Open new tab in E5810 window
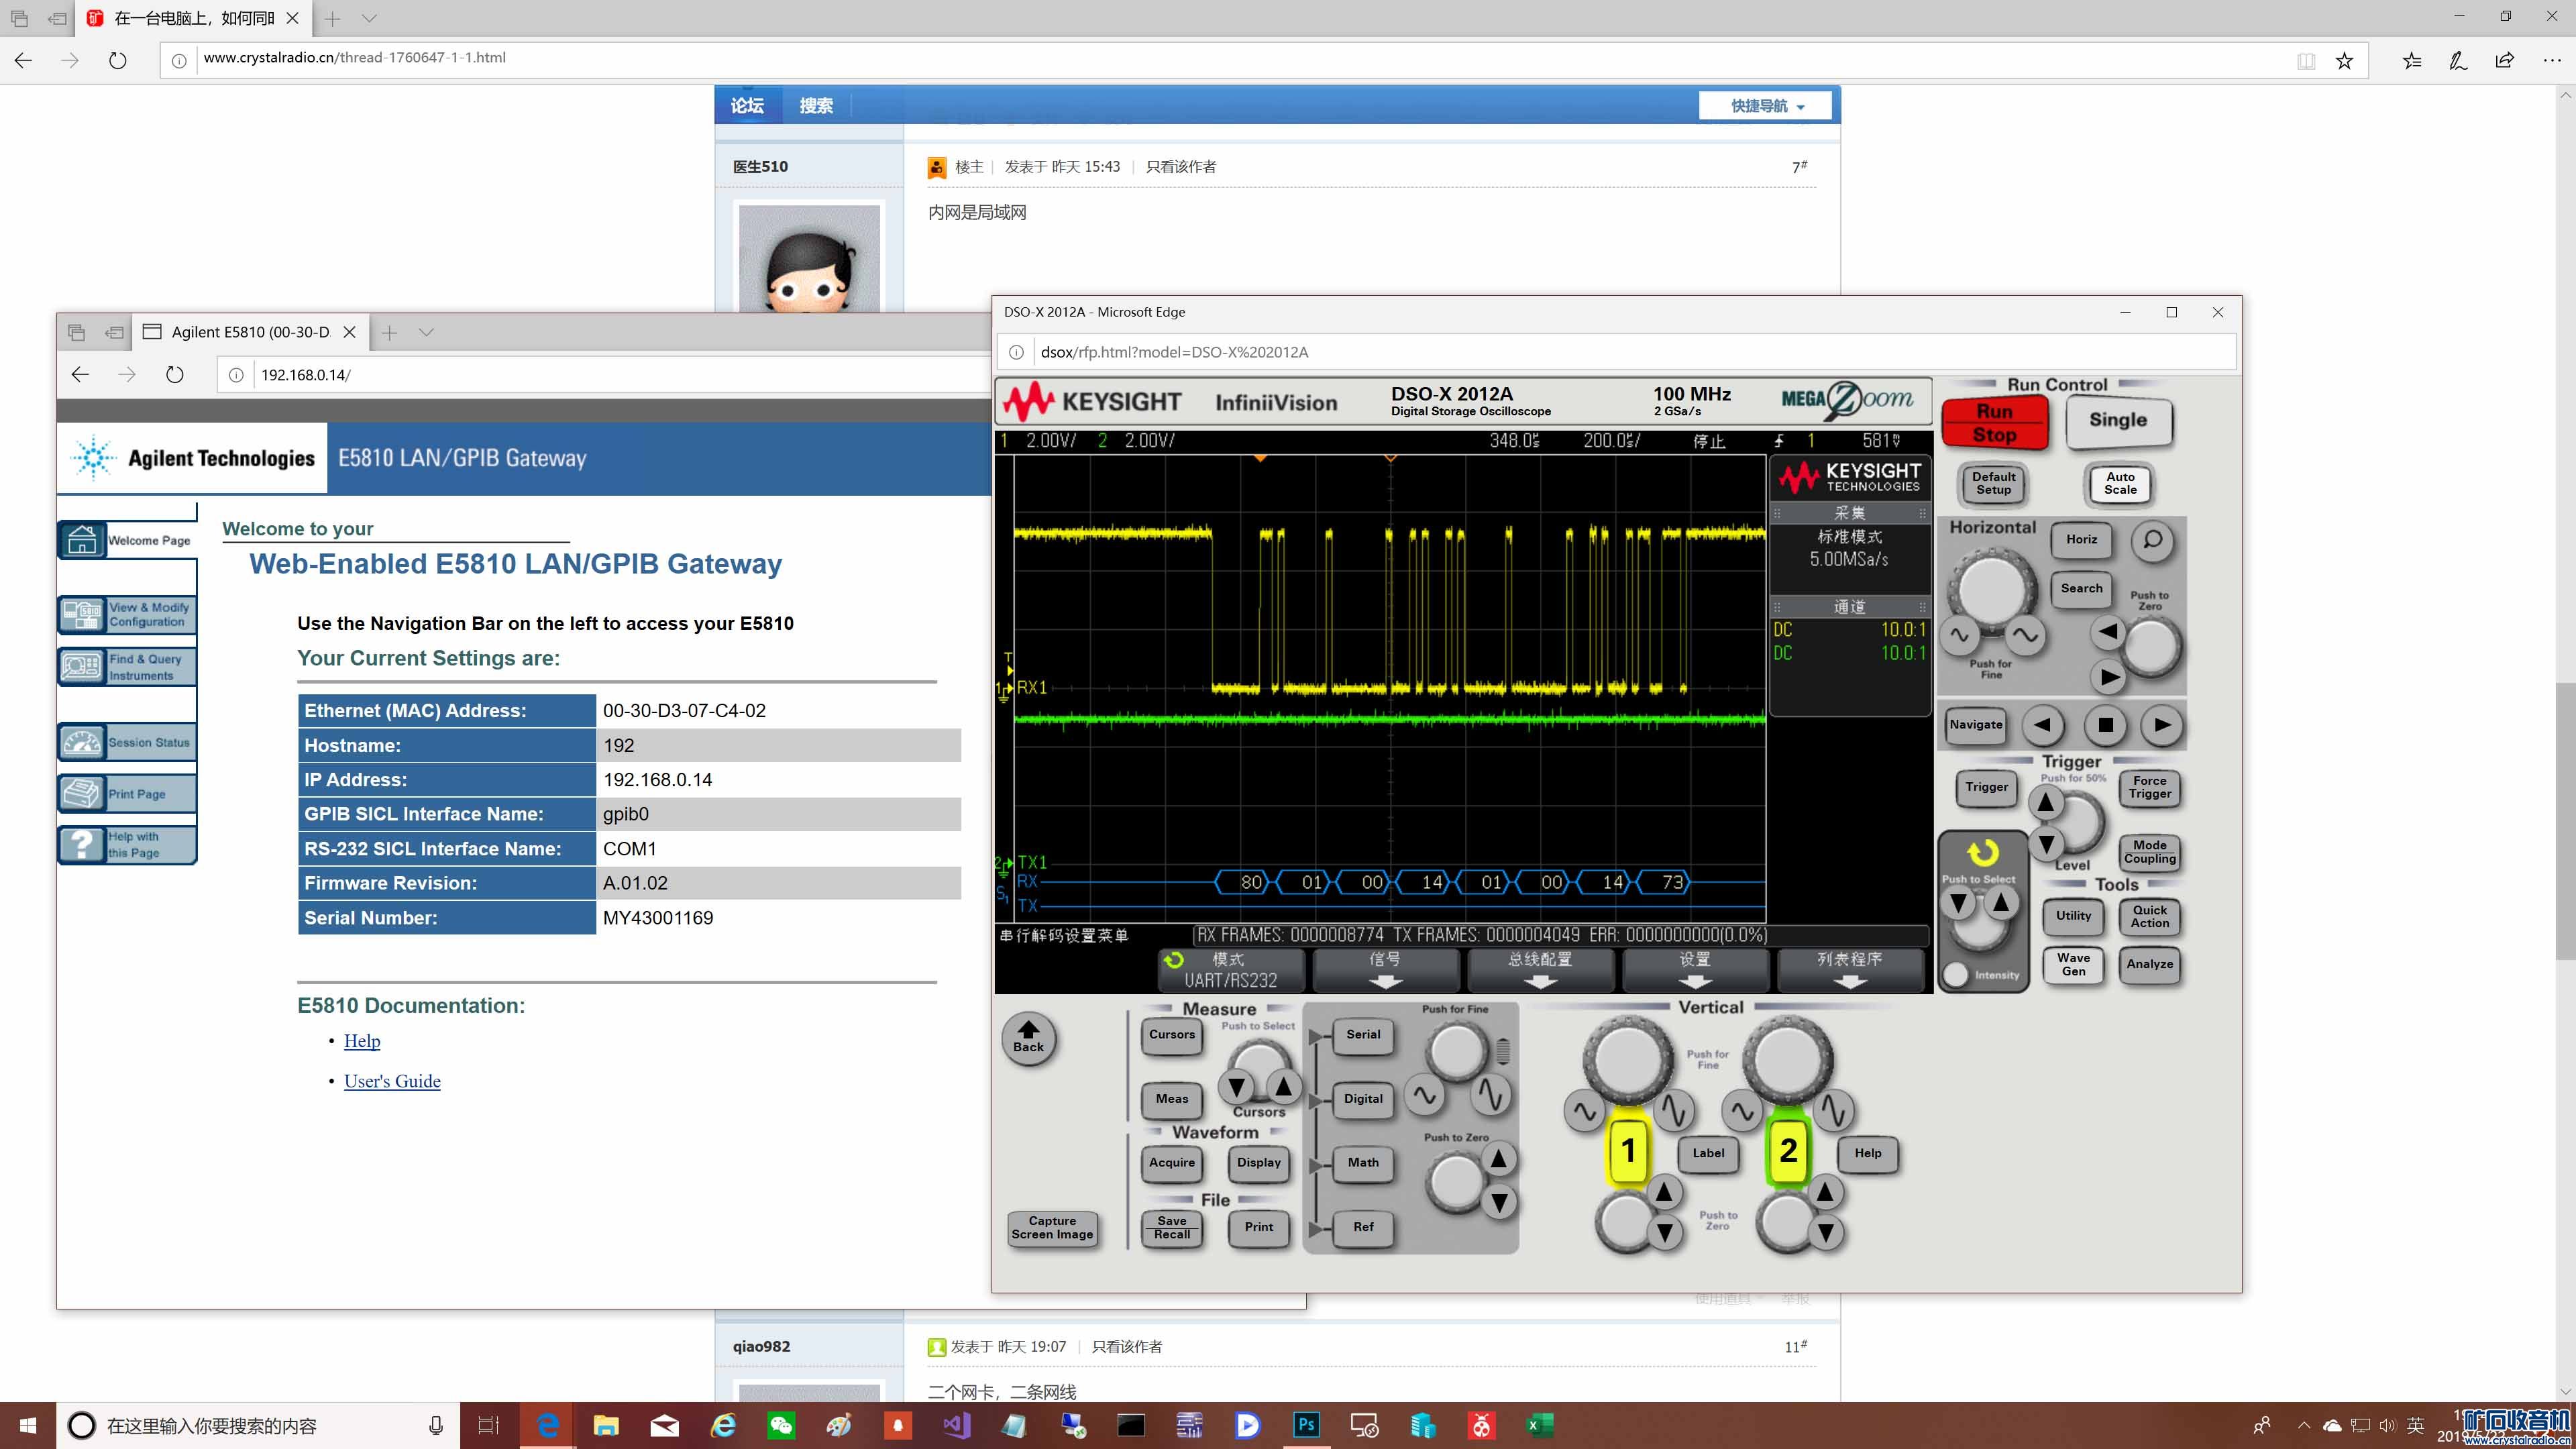The width and height of the screenshot is (2576, 1449). (390, 332)
